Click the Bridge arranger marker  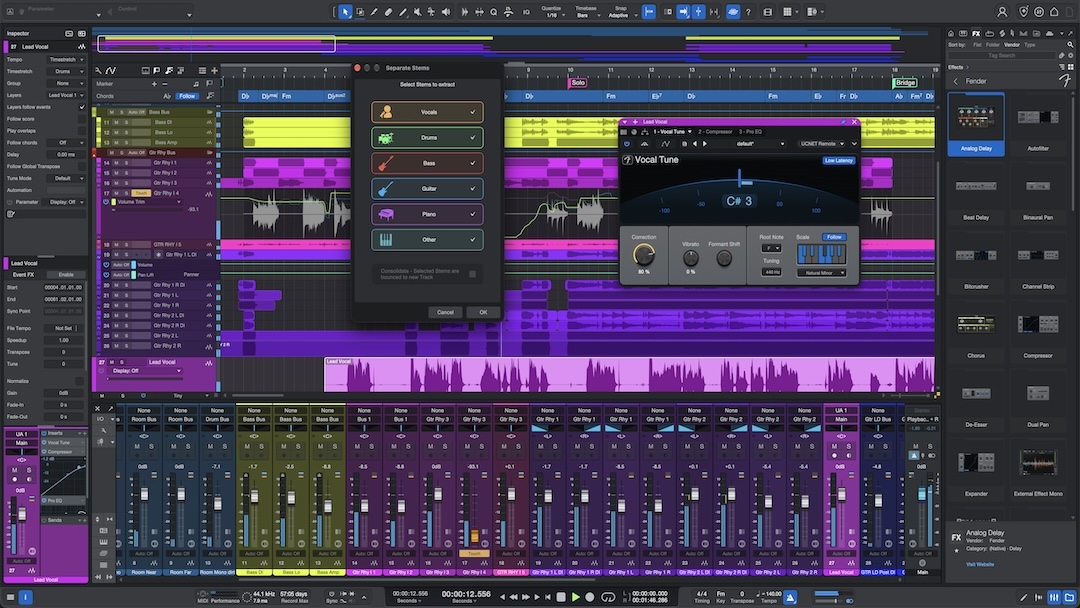tap(905, 83)
